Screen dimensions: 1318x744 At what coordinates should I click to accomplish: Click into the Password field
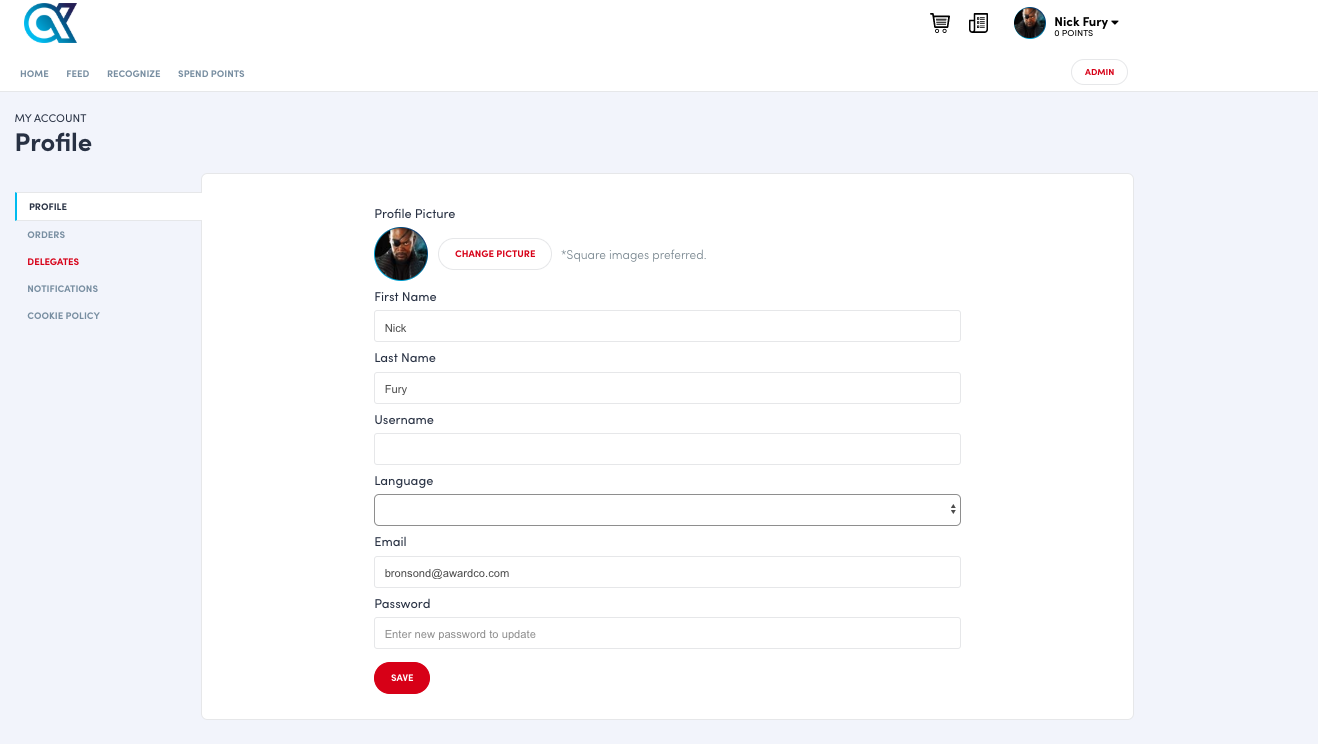(x=667, y=634)
